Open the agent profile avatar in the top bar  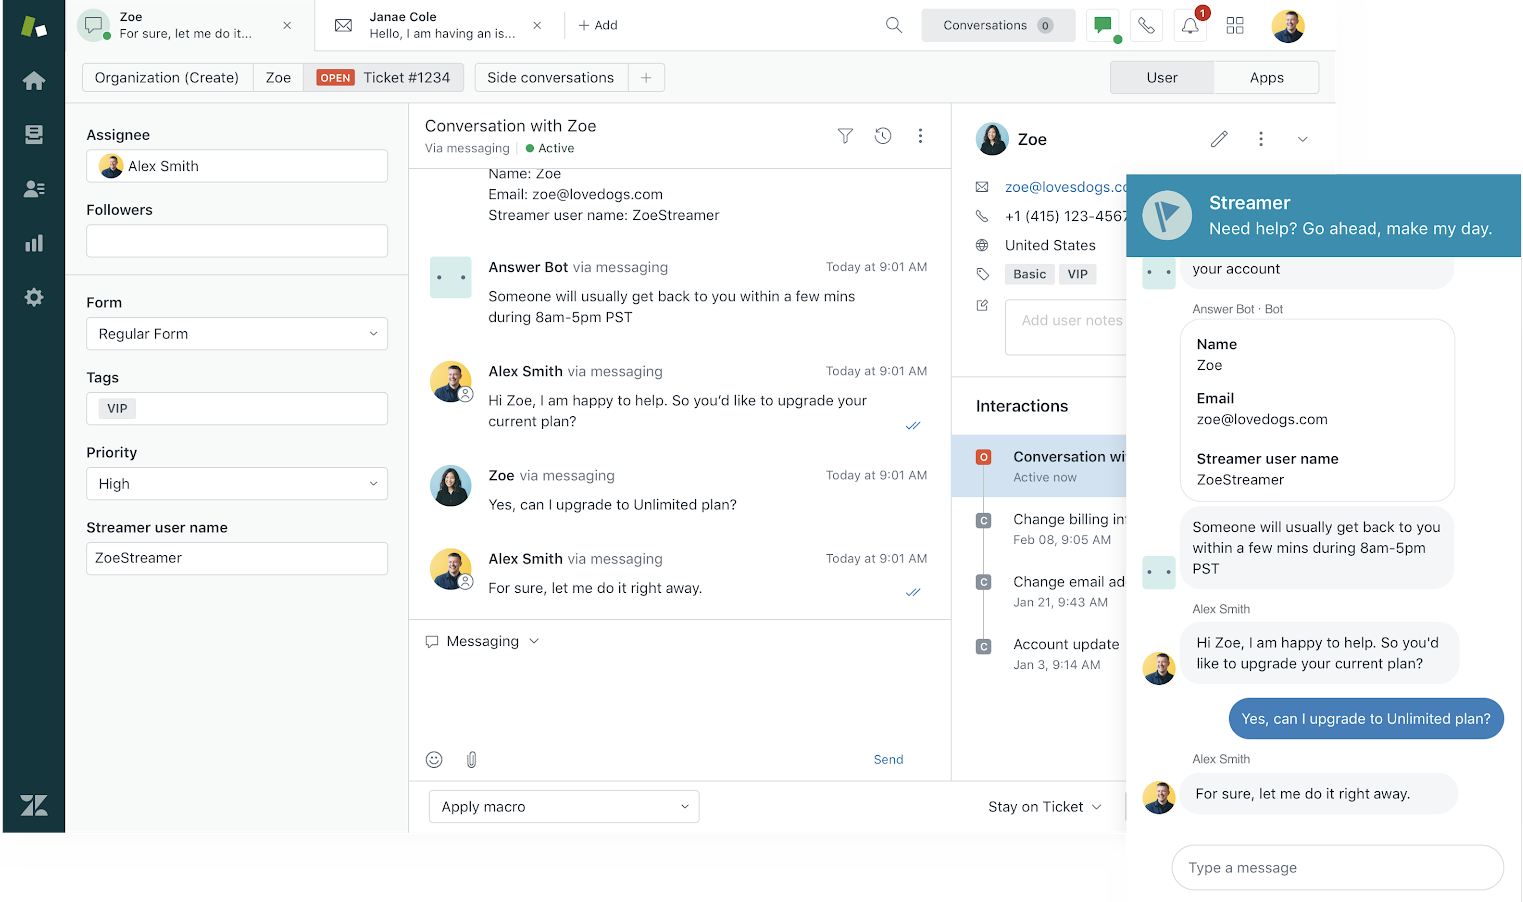(1288, 26)
